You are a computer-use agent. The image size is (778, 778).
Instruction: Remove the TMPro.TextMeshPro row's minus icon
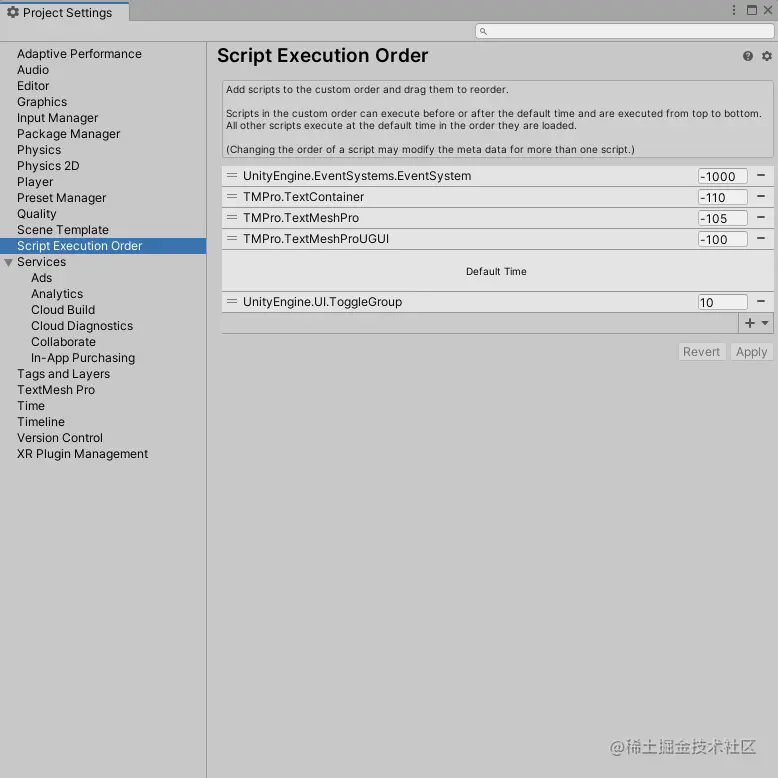pos(761,217)
